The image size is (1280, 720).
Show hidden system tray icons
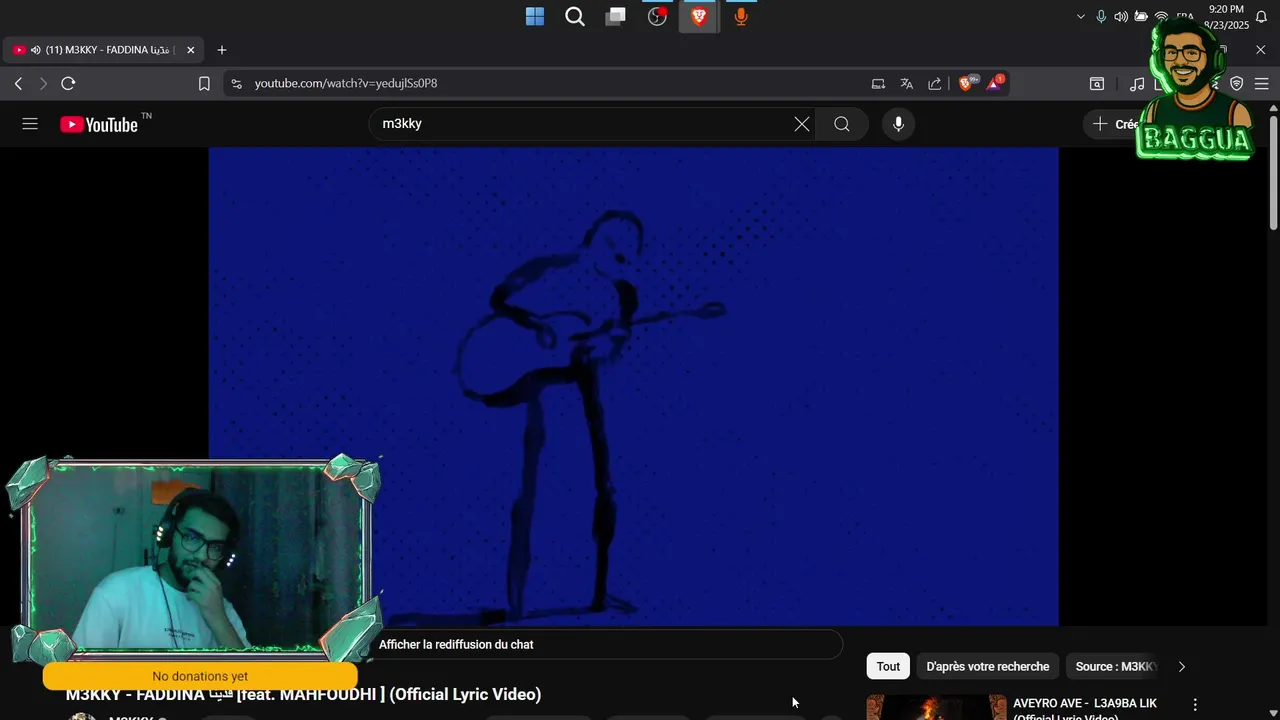[1080, 17]
